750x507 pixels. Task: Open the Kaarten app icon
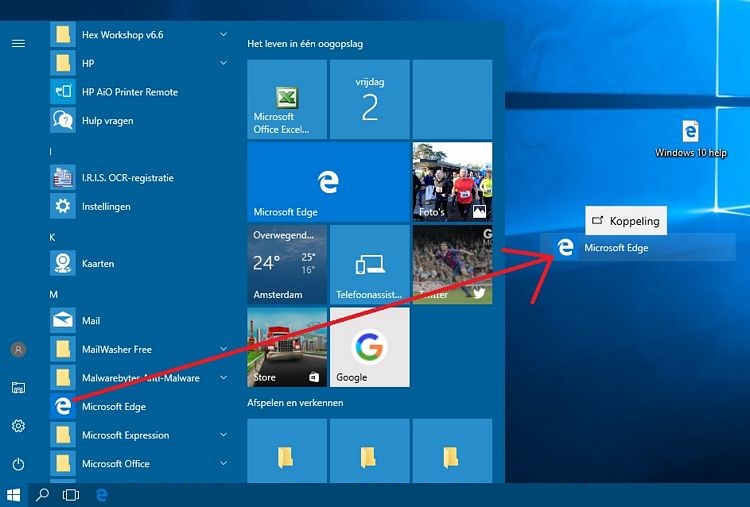click(x=63, y=263)
